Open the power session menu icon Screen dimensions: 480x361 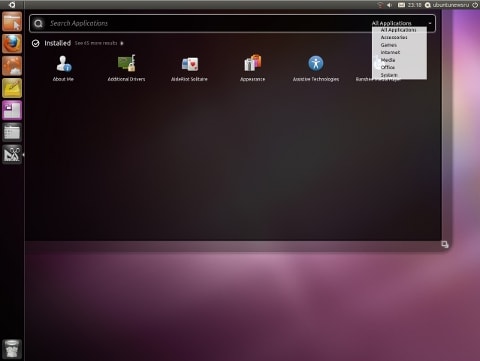tap(475, 5)
